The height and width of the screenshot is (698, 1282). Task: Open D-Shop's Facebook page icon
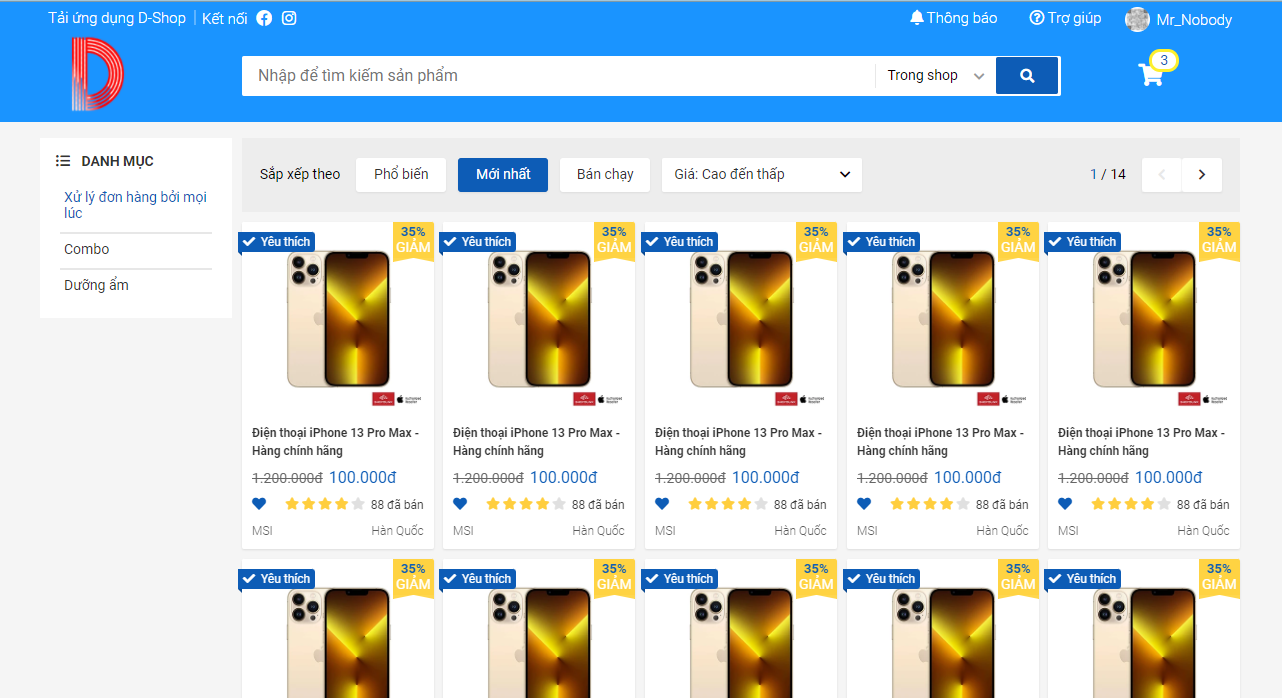click(x=263, y=17)
